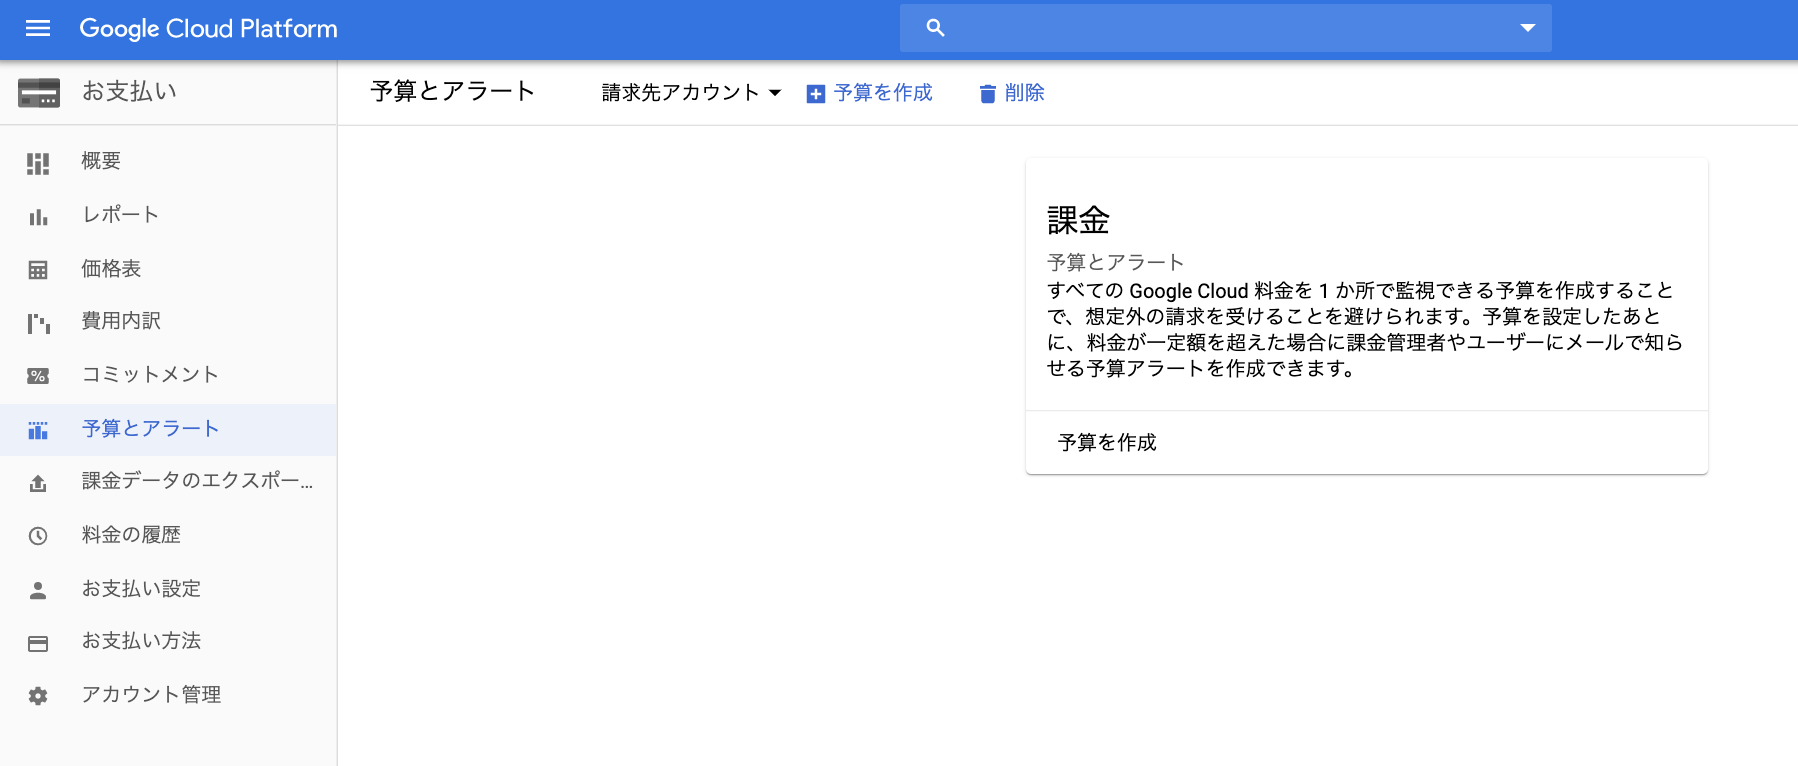This screenshot has width=1798, height=766.
Task: Click the 価格表 table icon
Action: [38, 270]
